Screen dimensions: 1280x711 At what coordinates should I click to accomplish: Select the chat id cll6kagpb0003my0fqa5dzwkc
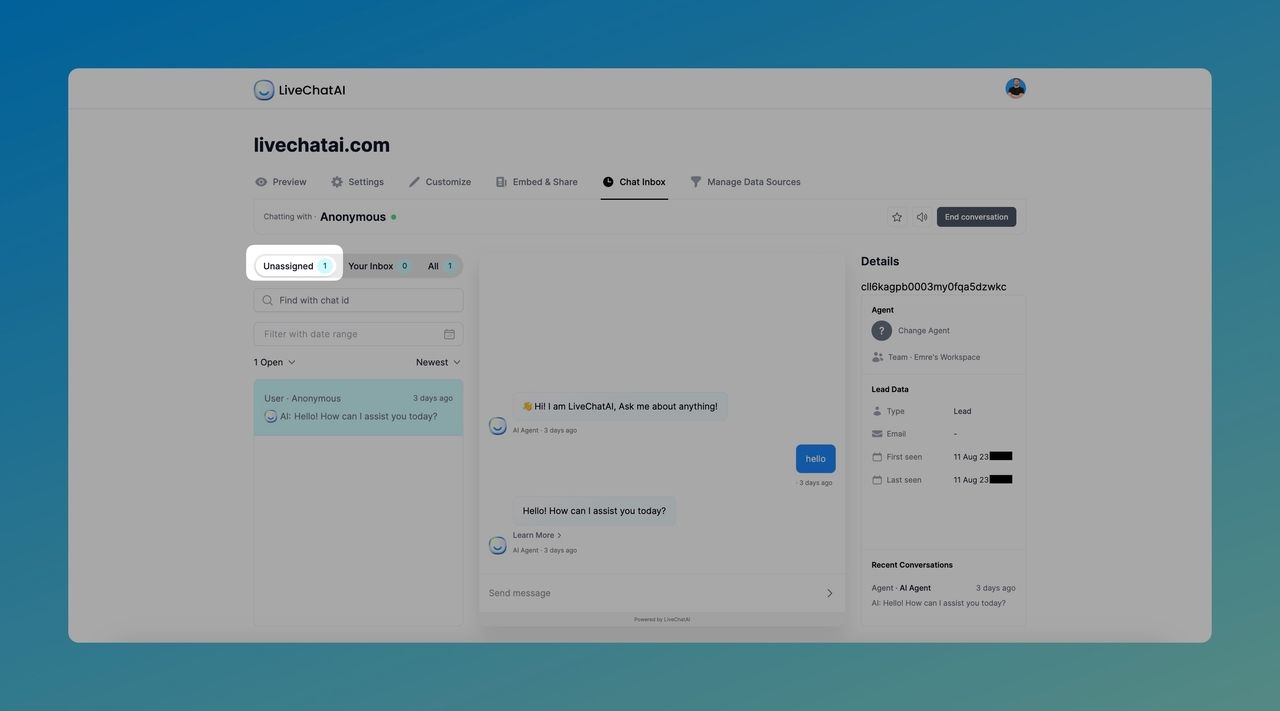(934, 287)
